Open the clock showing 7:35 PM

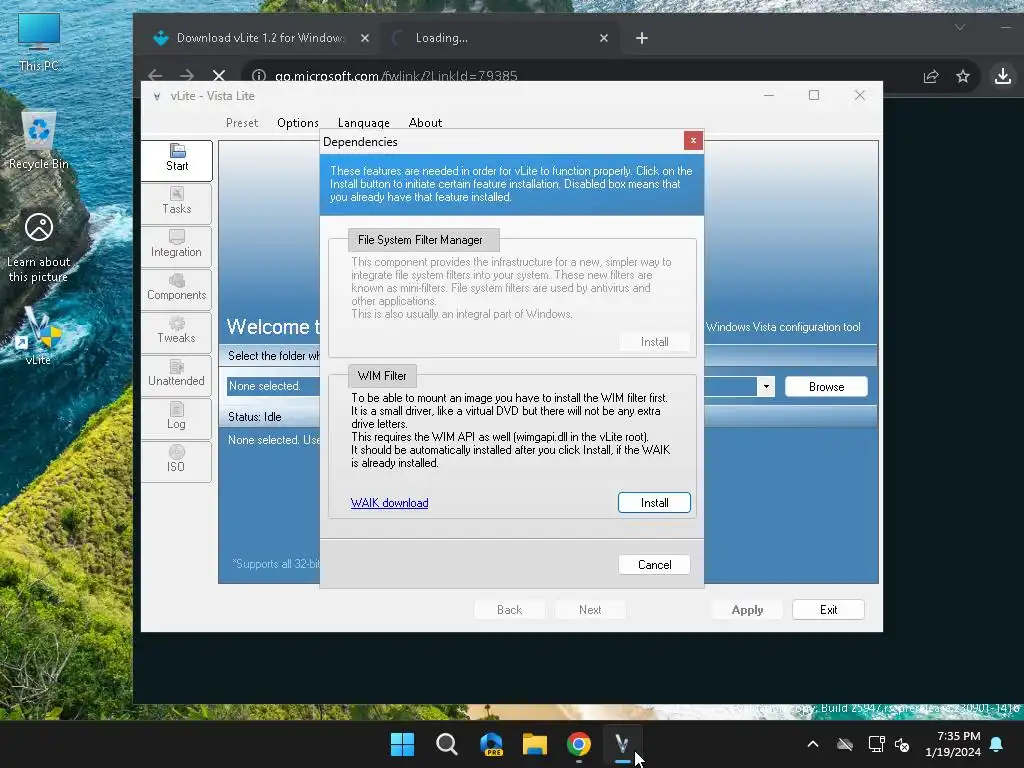click(953, 744)
